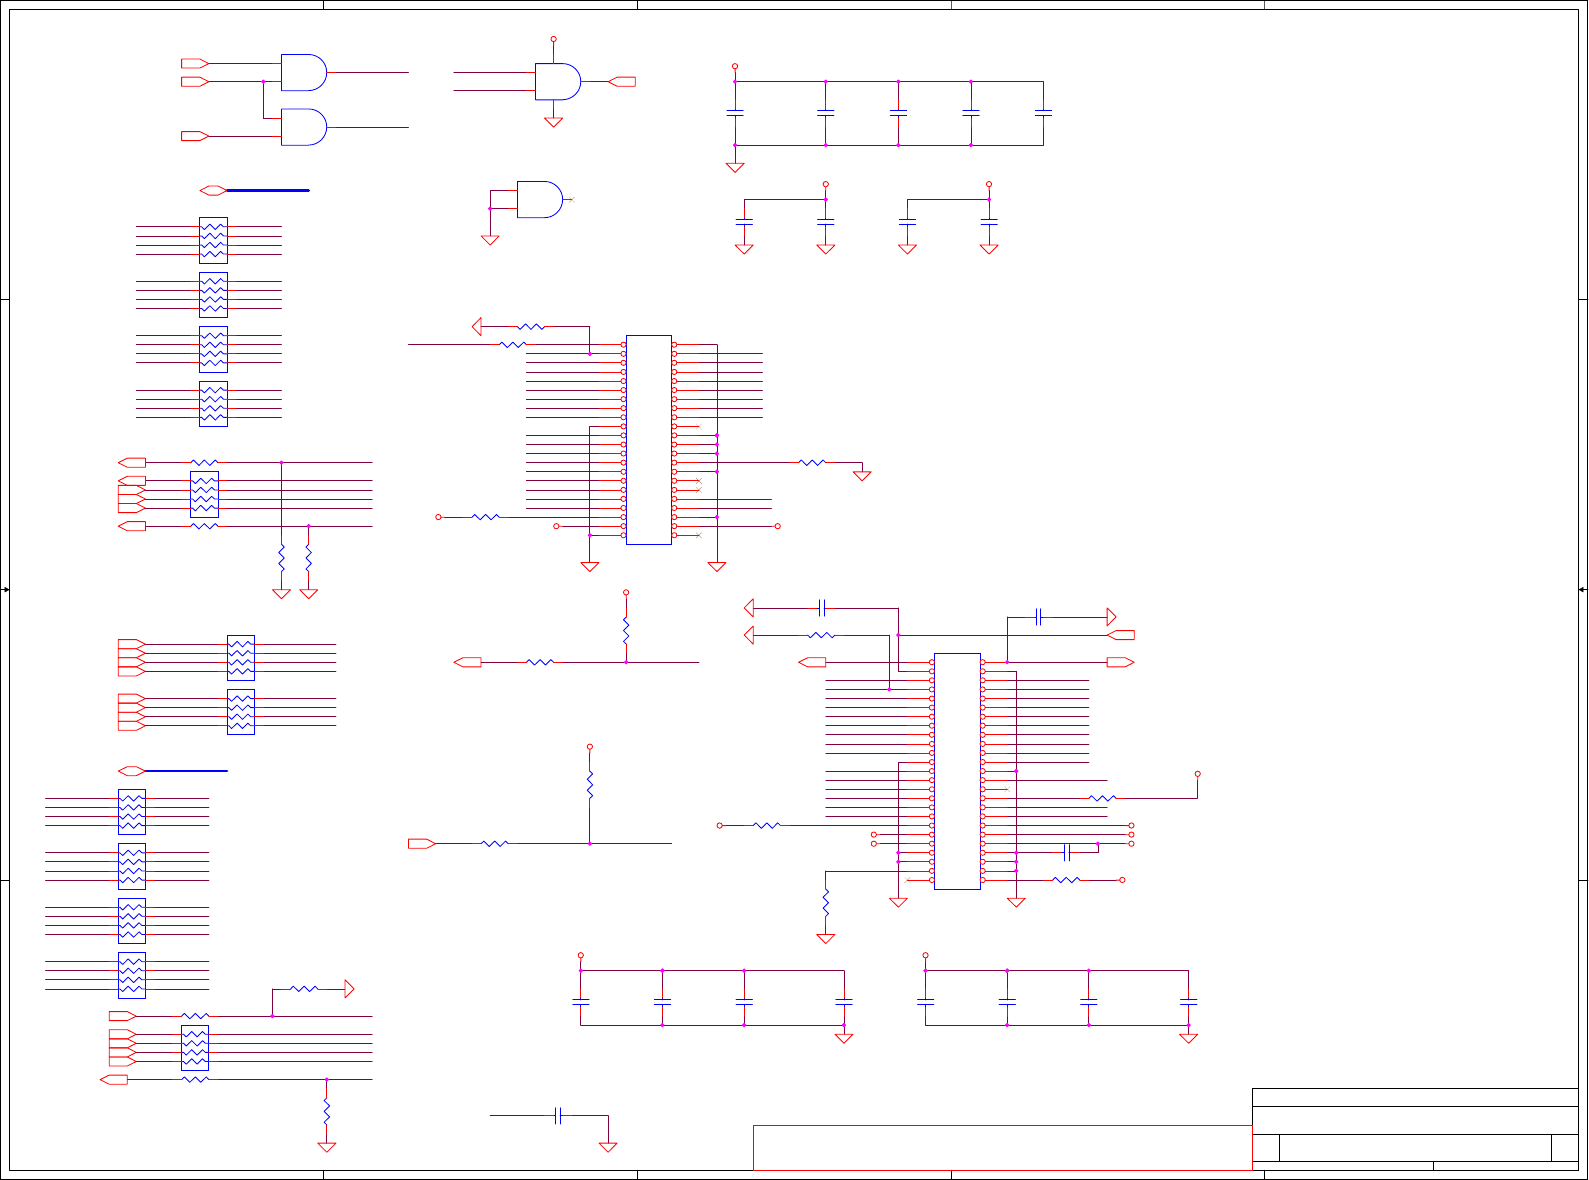
Task: Click the power symbol above the five-capacitor bank
Action: coord(735,66)
